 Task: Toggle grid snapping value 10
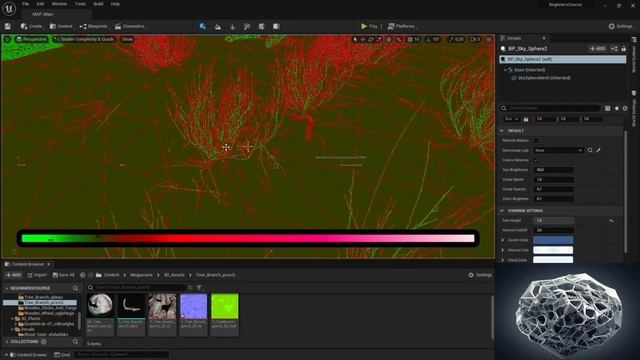(414, 39)
